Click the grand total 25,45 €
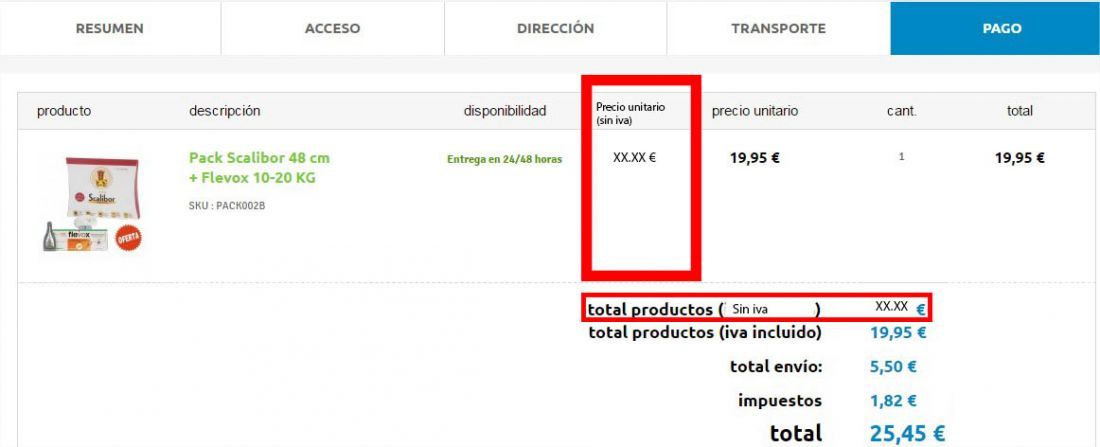The image size is (1100, 447). [908, 433]
